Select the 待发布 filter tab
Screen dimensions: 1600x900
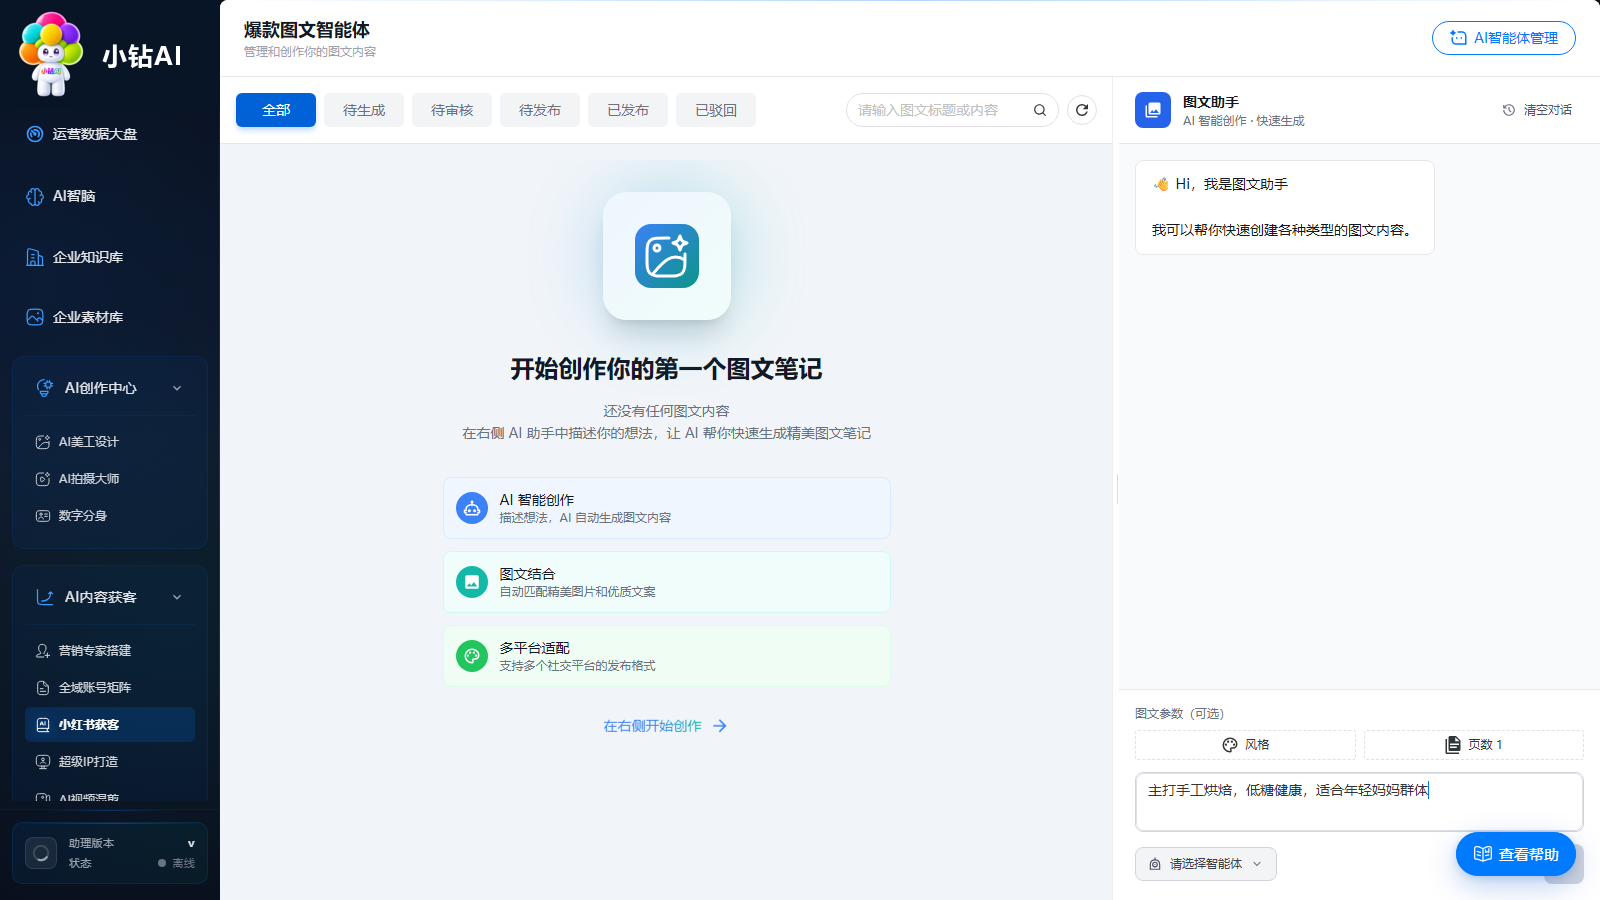[540, 110]
